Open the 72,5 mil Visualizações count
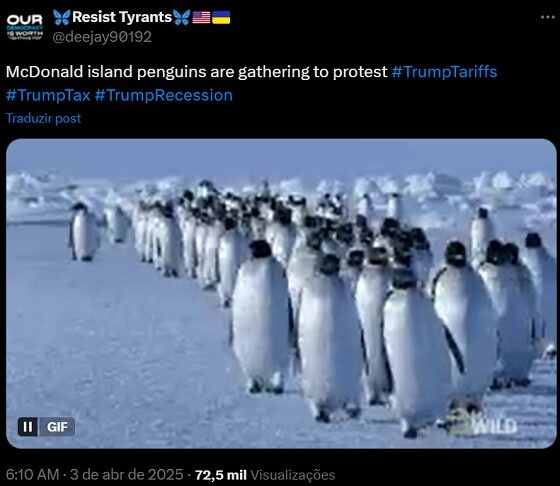 click(x=265, y=475)
